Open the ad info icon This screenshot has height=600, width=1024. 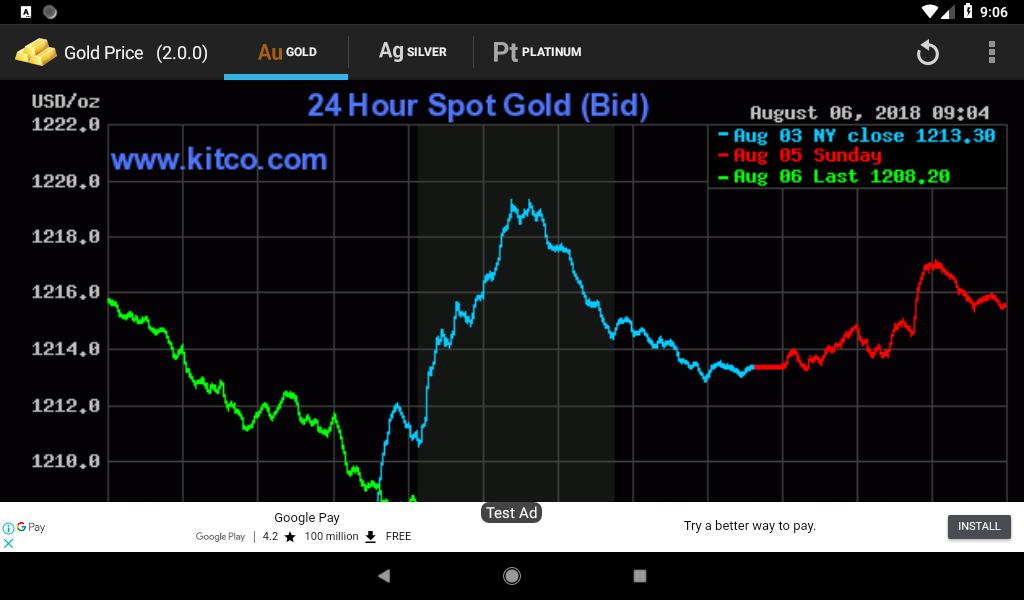[8, 528]
